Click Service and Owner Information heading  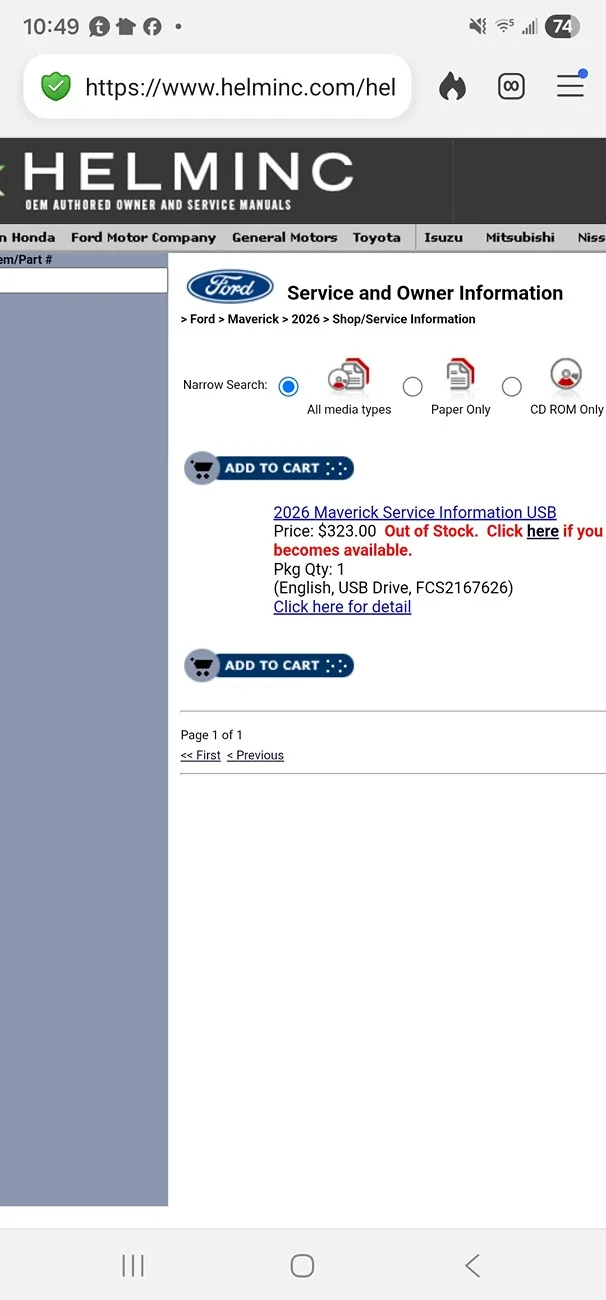click(425, 293)
